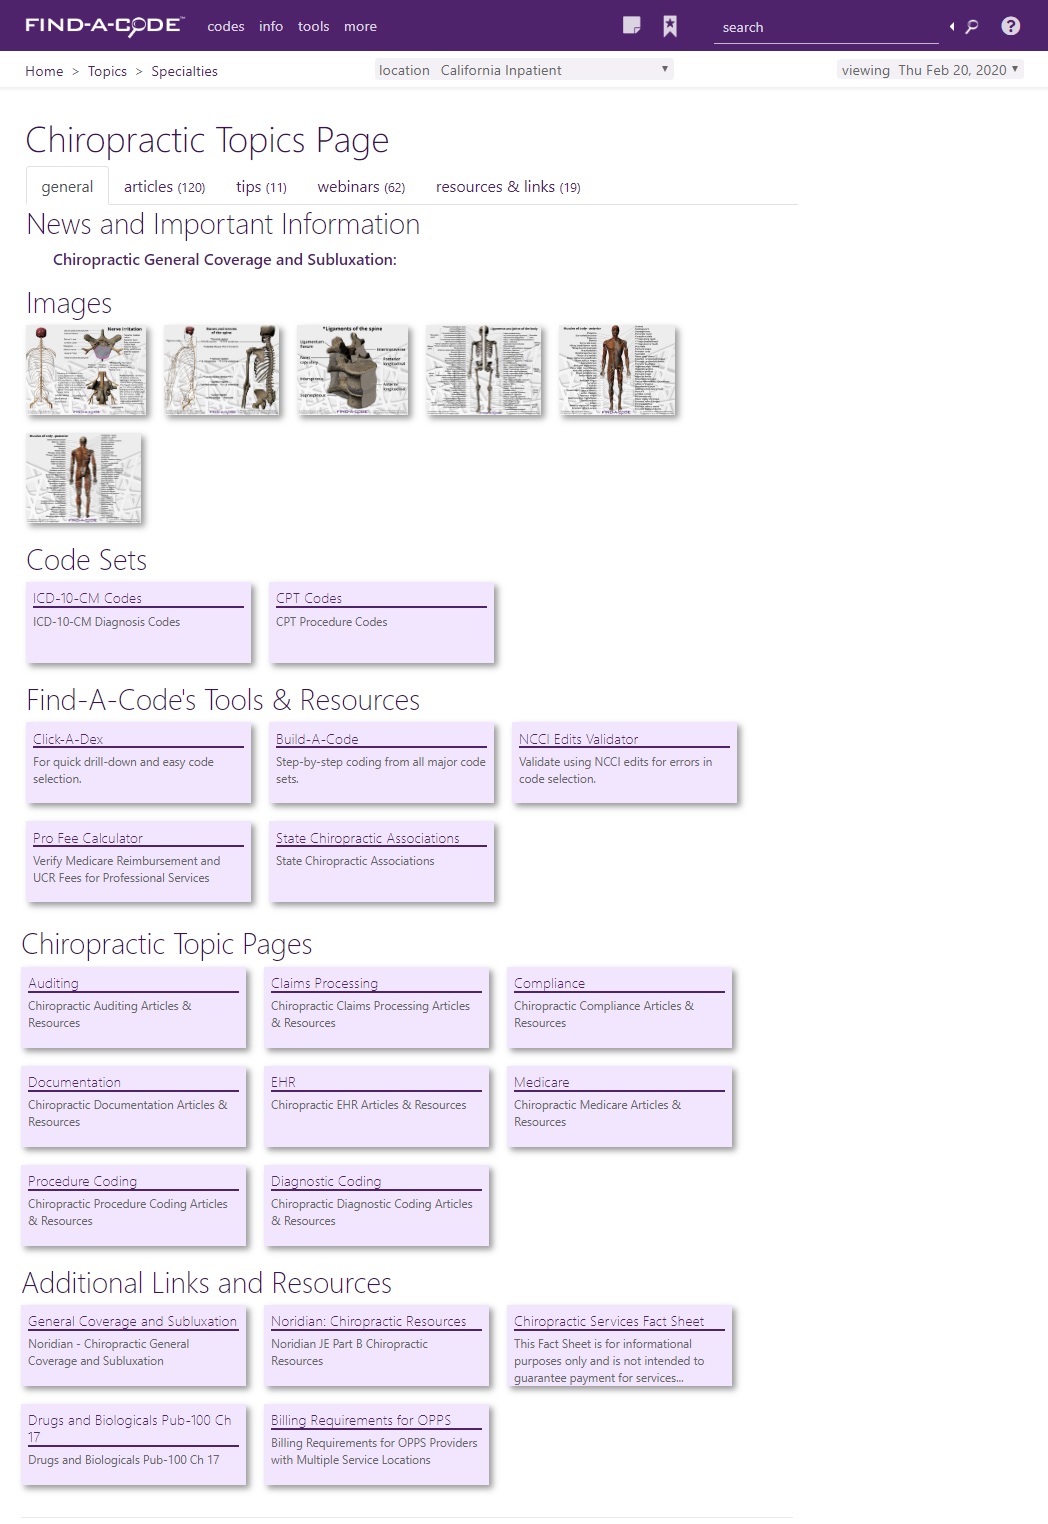Open Build-A-Code tool link

tap(317, 739)
